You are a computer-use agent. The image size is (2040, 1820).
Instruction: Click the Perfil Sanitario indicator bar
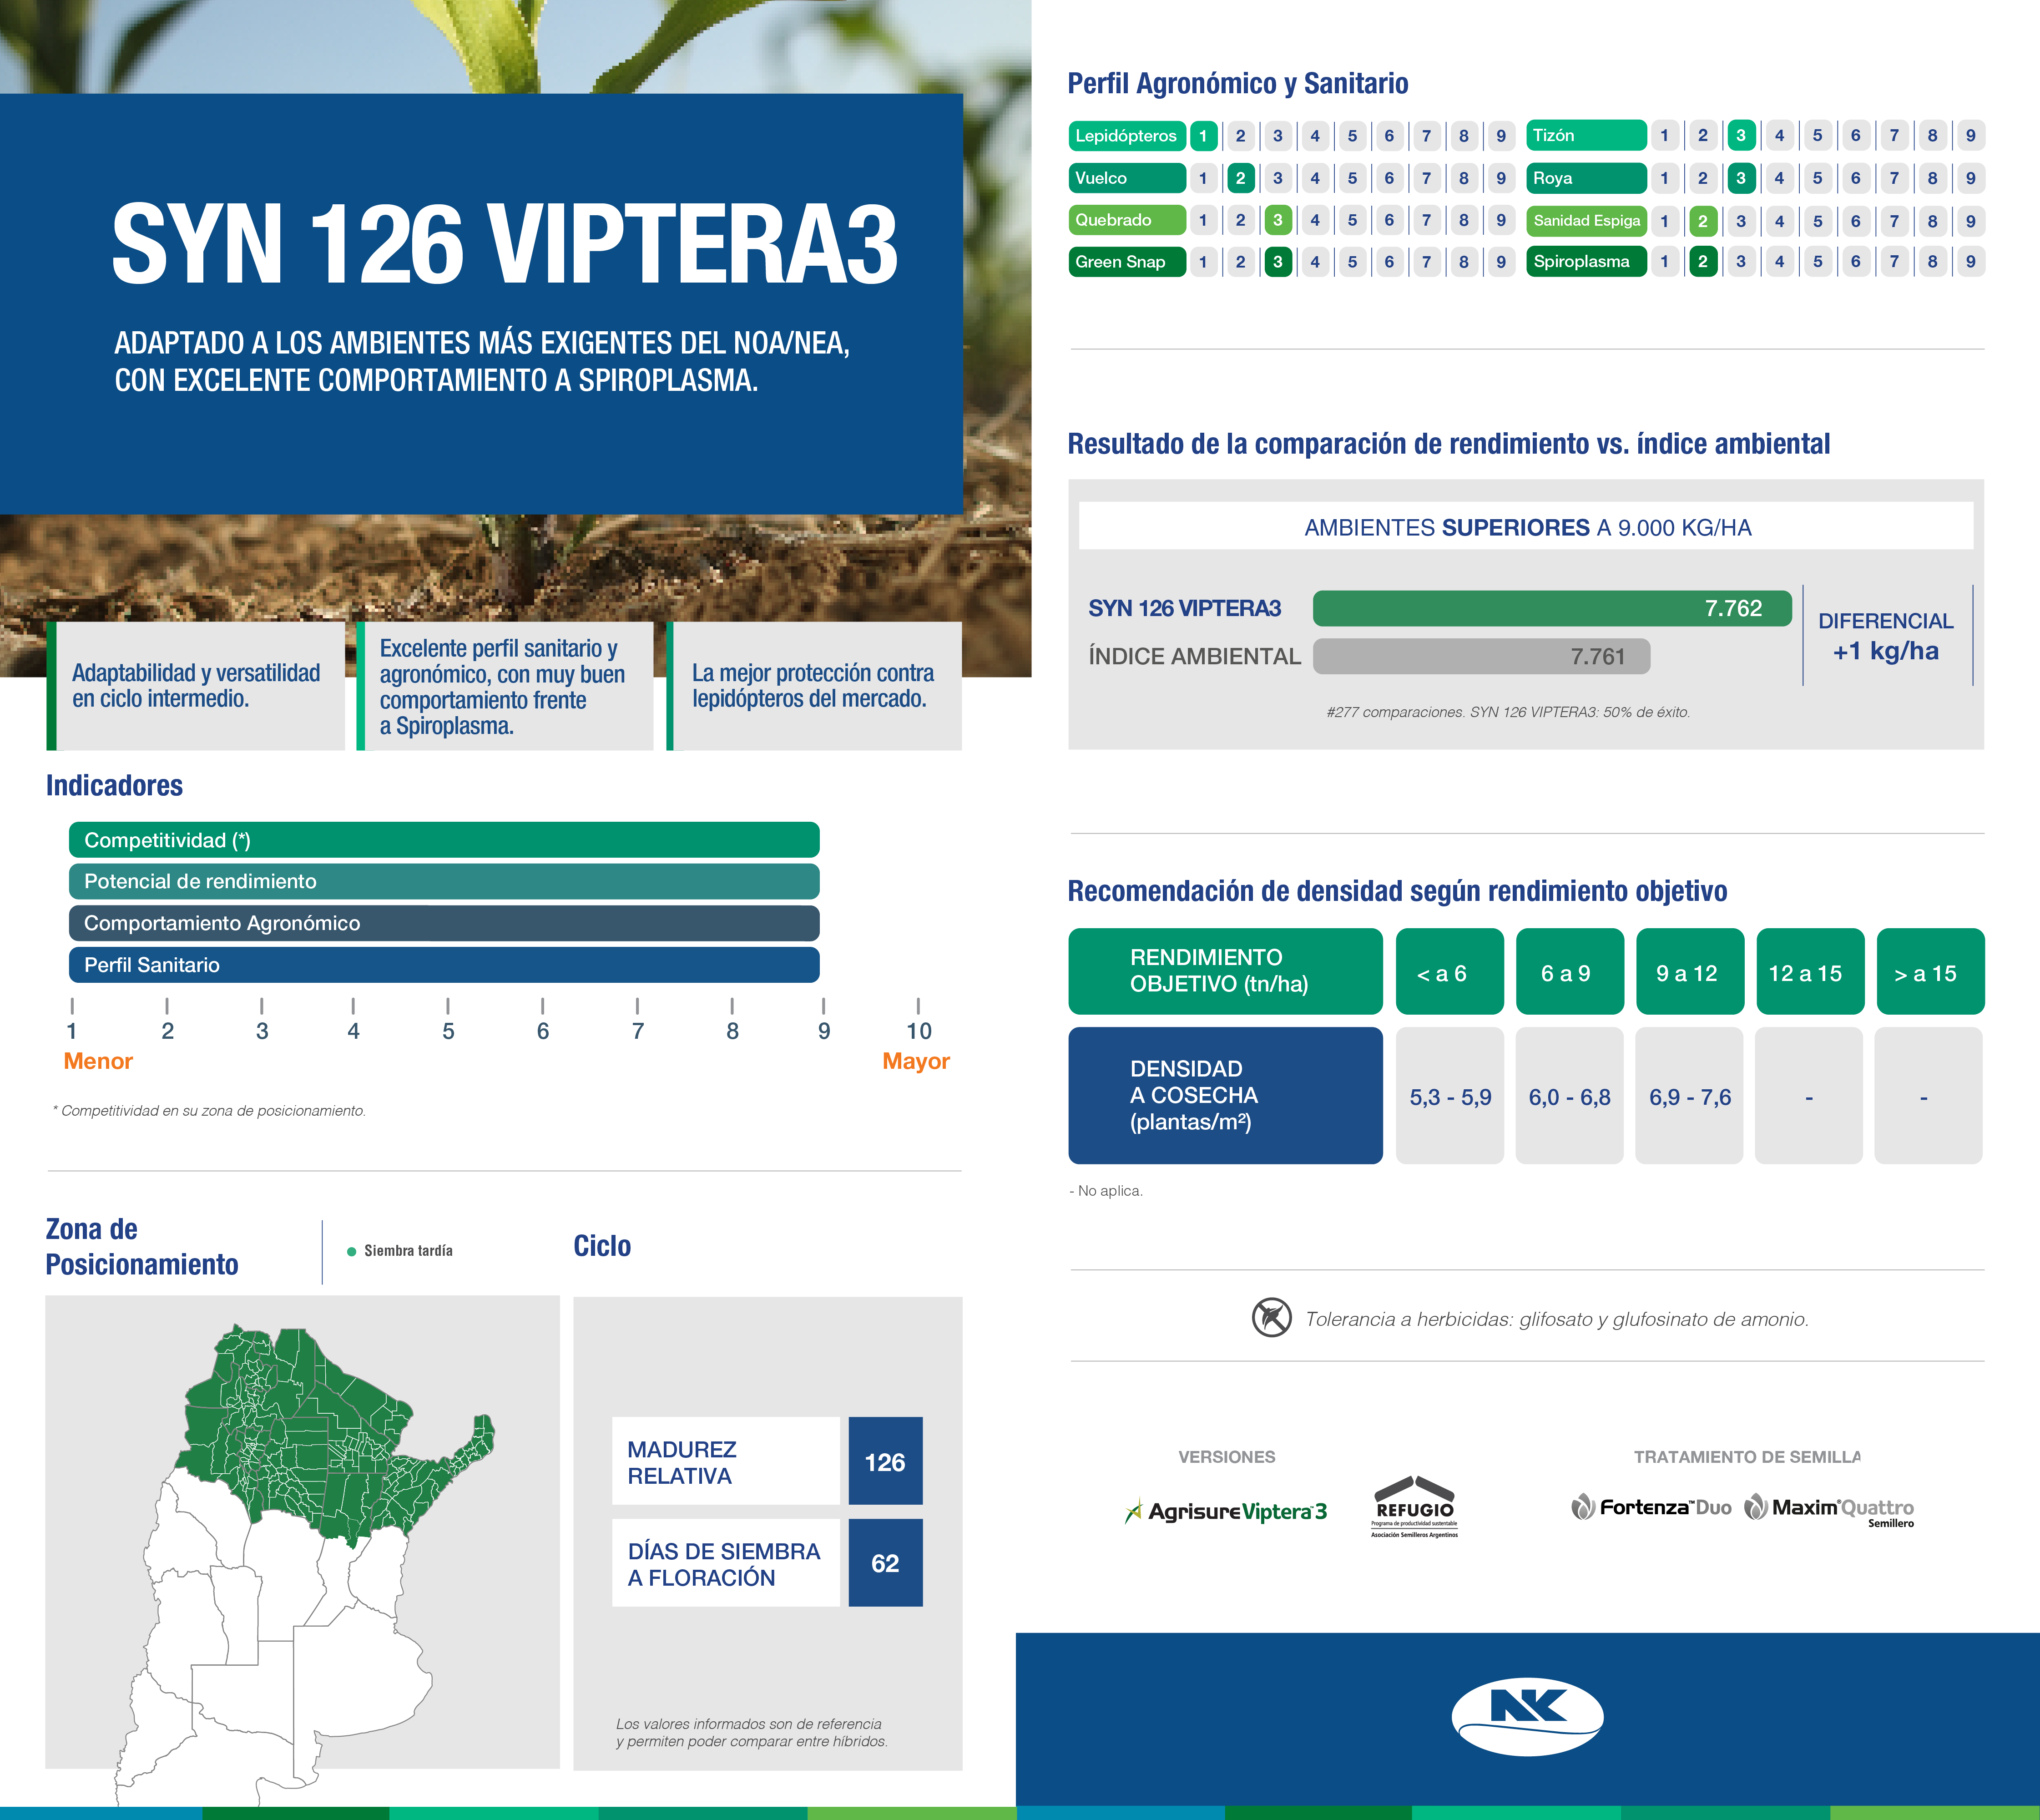click(x=444, y=965)
